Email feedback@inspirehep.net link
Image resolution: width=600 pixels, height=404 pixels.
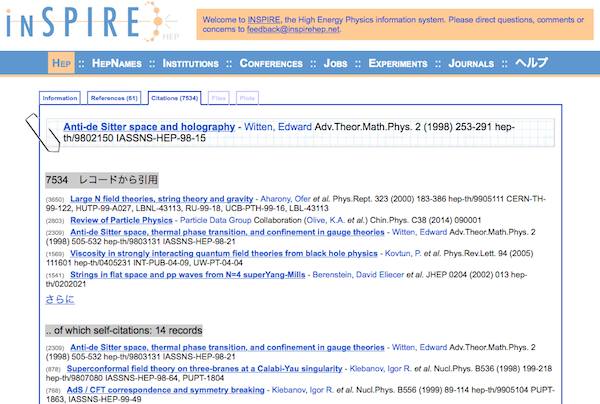click(x=293, y=29)
